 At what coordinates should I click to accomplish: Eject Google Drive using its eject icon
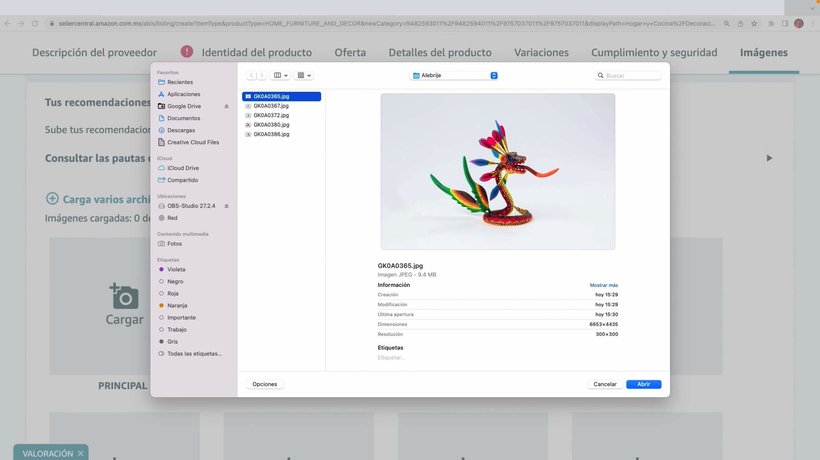[226, 106]
